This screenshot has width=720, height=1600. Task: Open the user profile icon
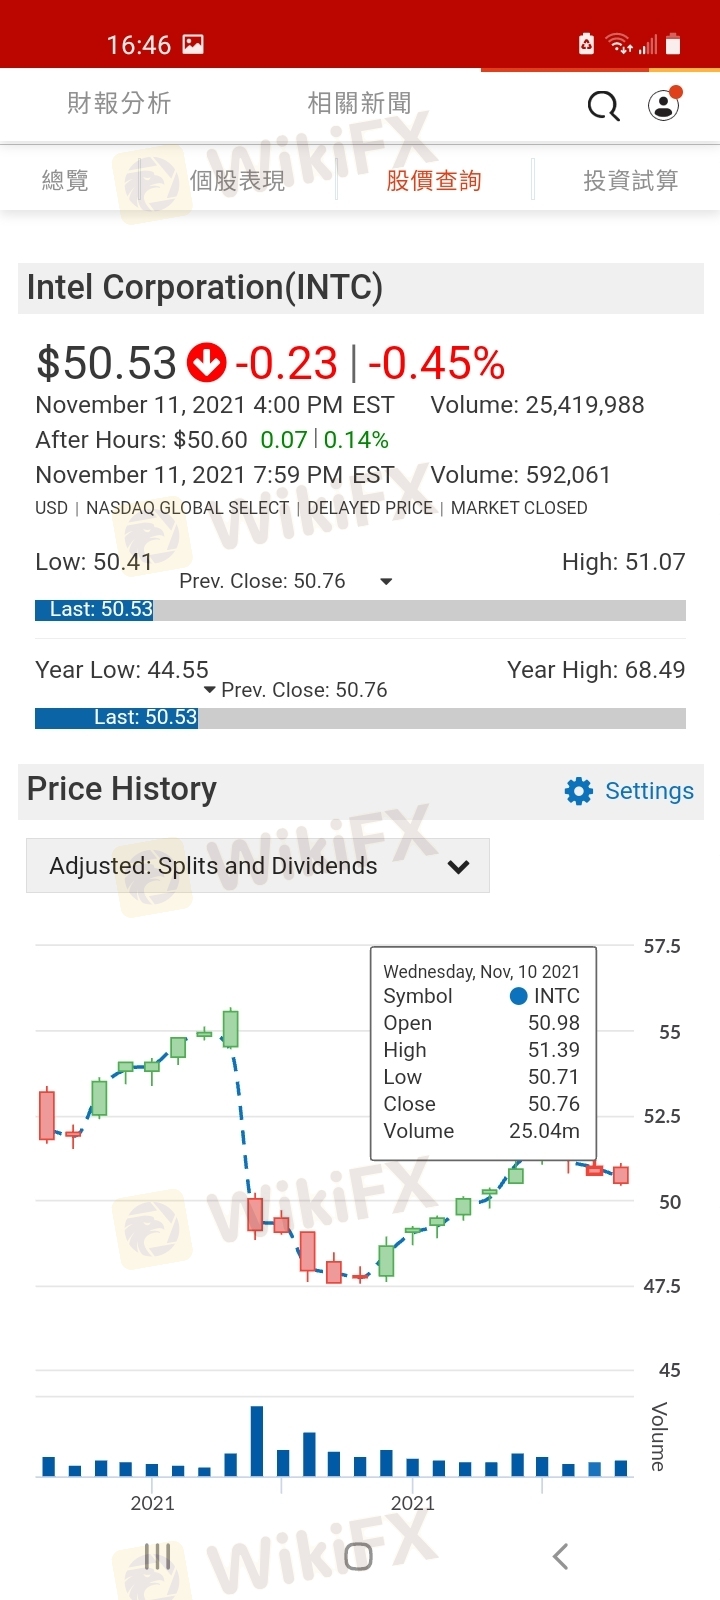(x=663, y=105)
